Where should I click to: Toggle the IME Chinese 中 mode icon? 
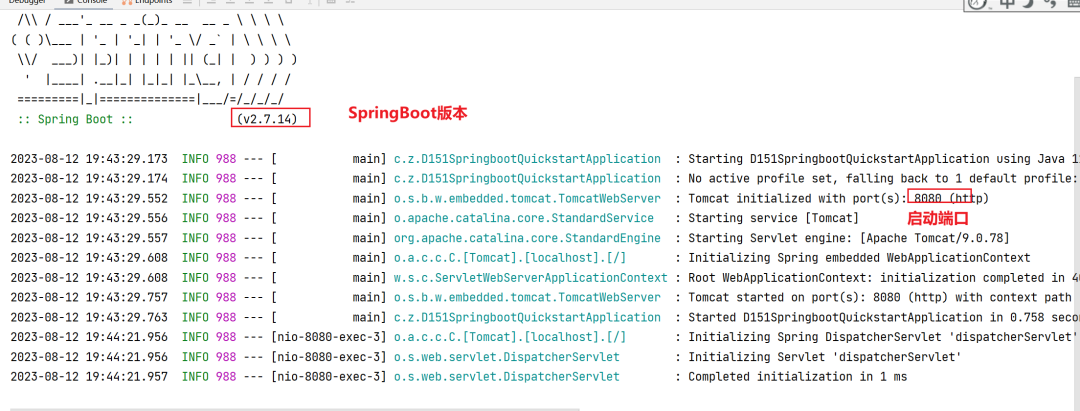1008,3
